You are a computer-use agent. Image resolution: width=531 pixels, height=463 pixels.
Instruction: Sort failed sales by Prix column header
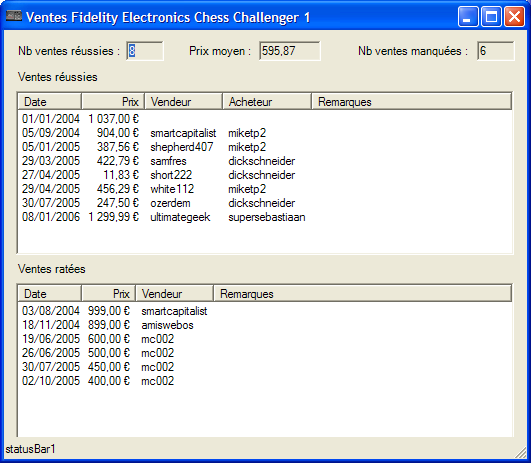tap(108, 294)
